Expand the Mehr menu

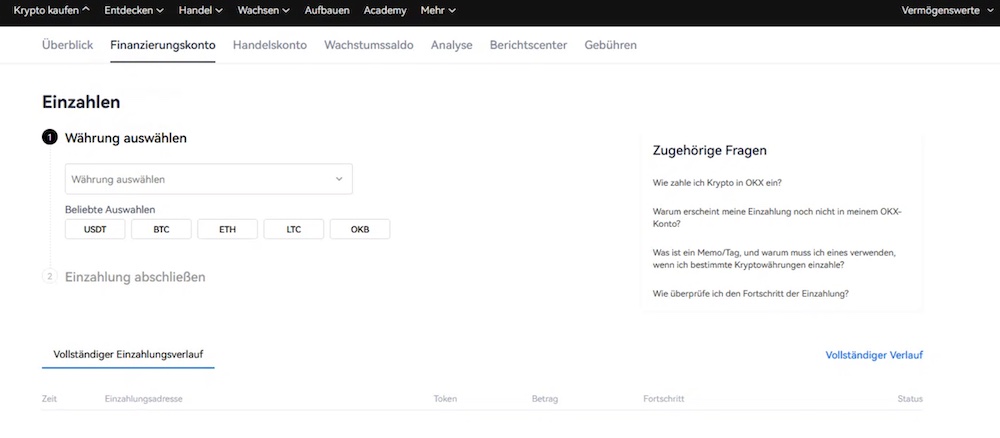tap(438, 10)
